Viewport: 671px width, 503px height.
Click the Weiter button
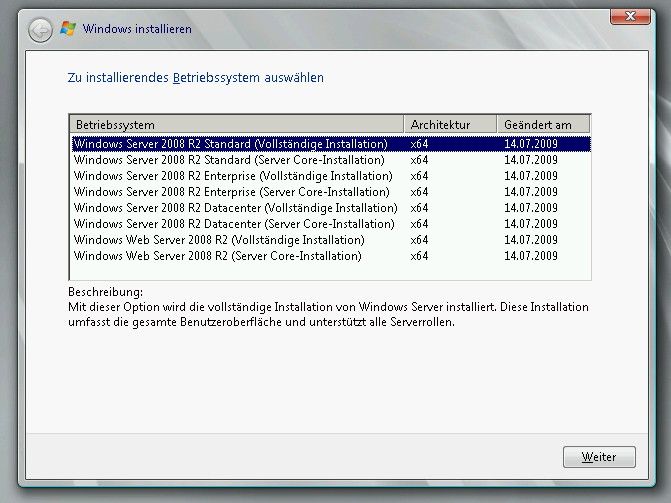point(599,457)
